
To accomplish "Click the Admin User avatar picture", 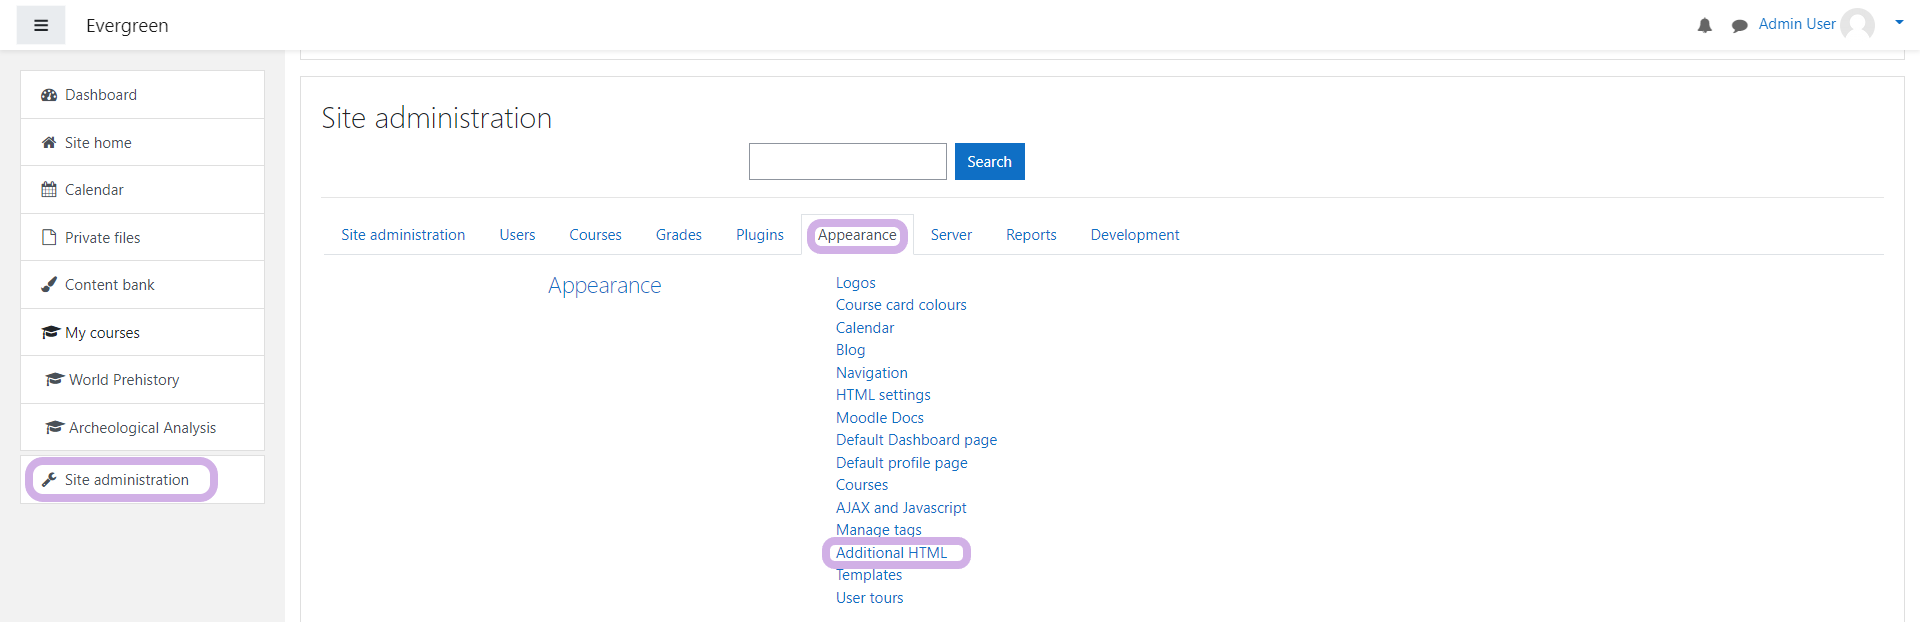I will [x=1857, y=24].
